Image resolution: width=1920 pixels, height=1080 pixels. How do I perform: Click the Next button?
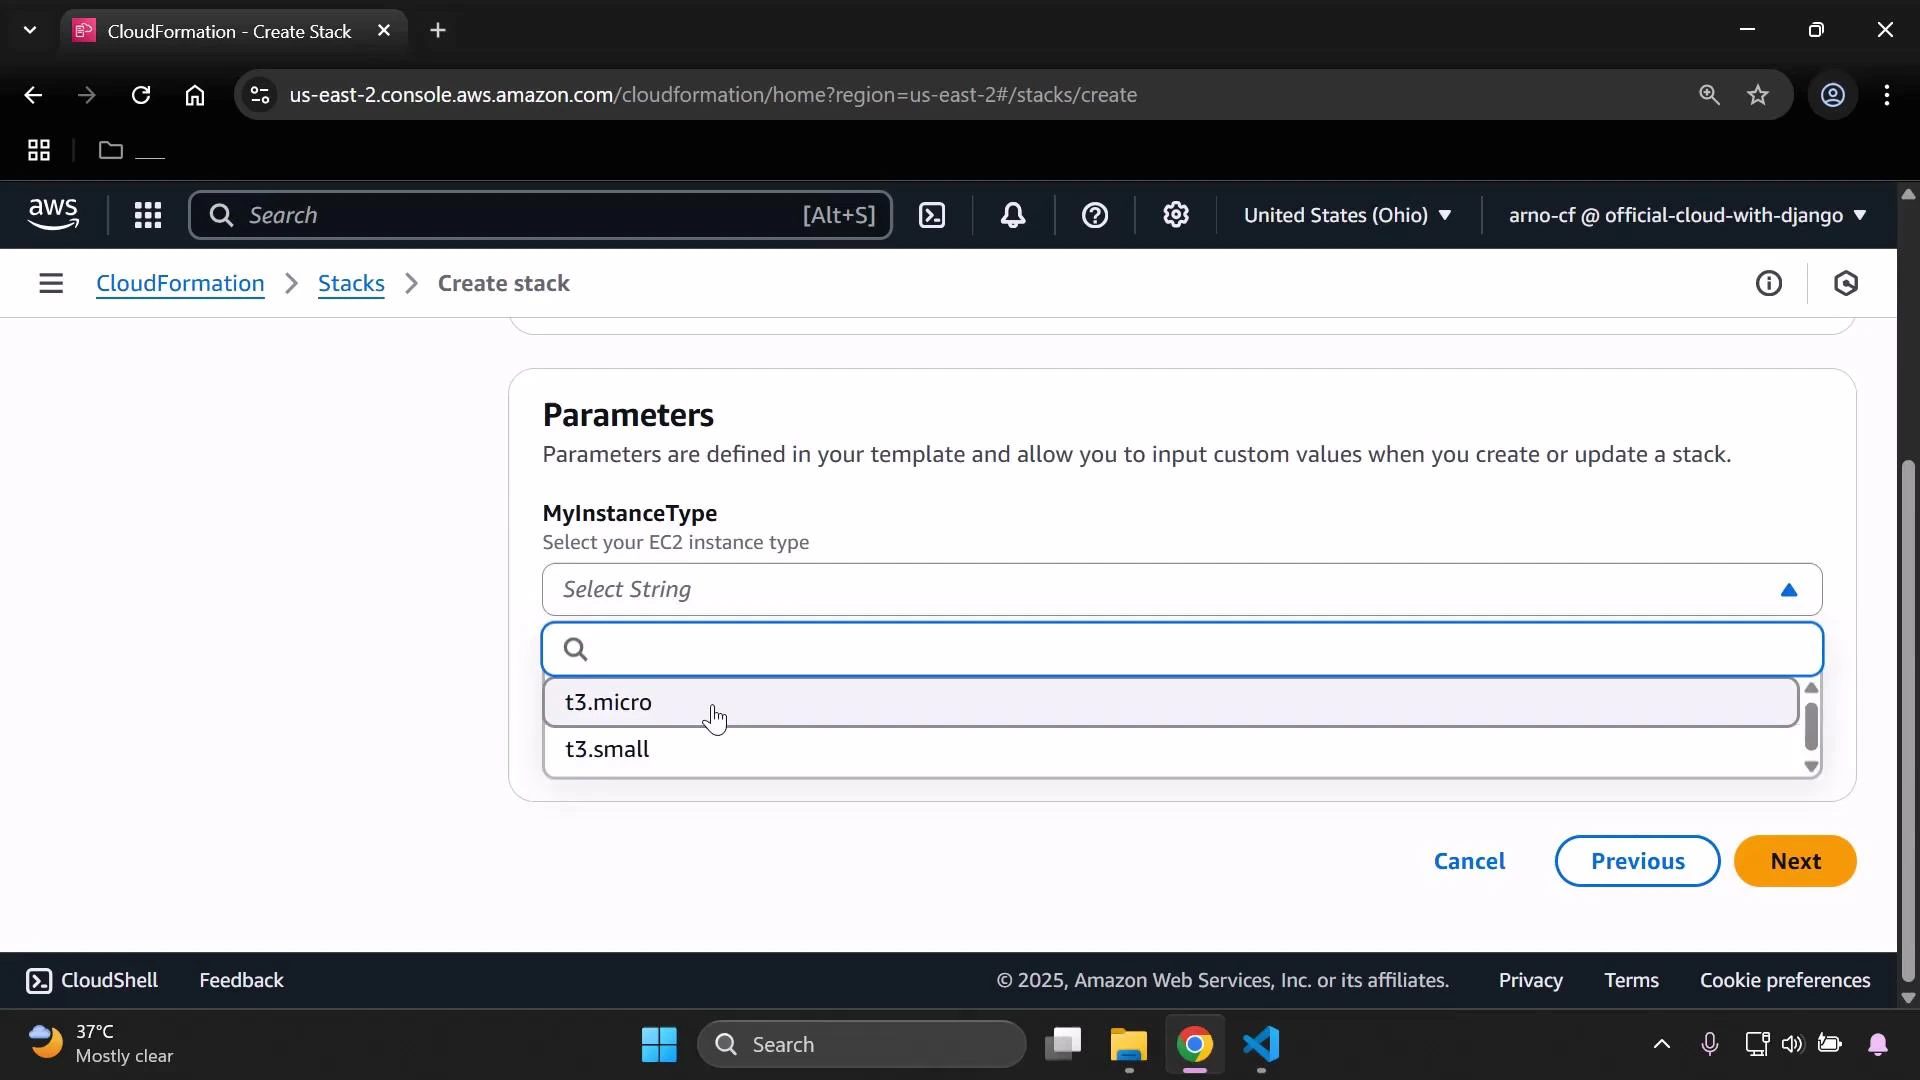1795,861
